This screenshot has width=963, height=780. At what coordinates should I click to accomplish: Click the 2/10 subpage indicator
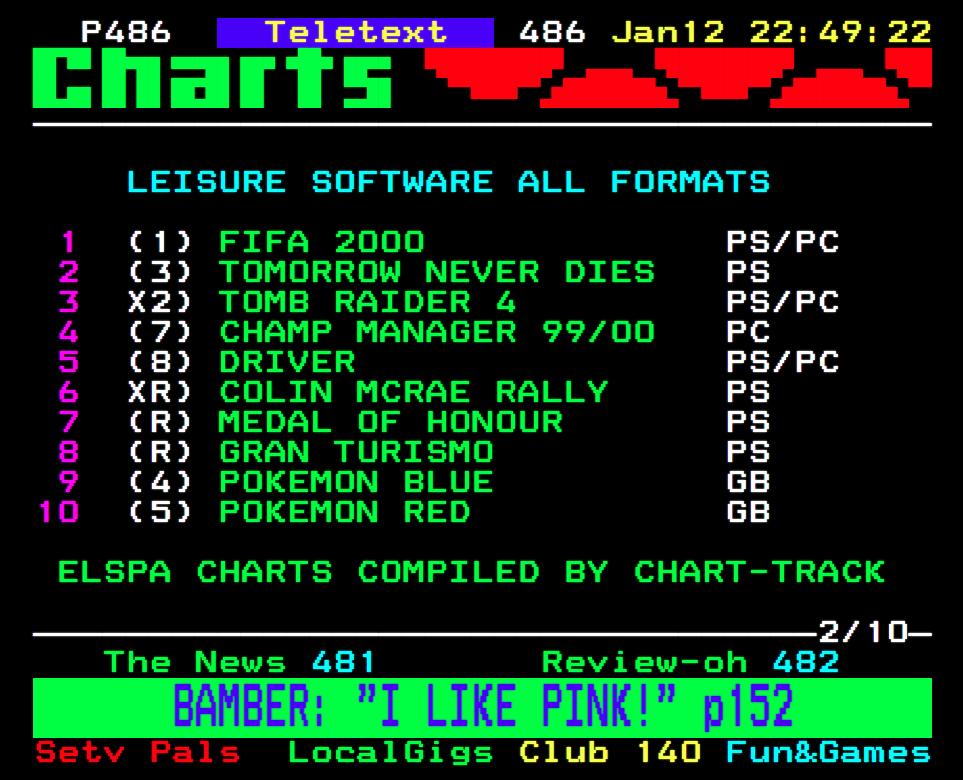click(x=864, y=632)
